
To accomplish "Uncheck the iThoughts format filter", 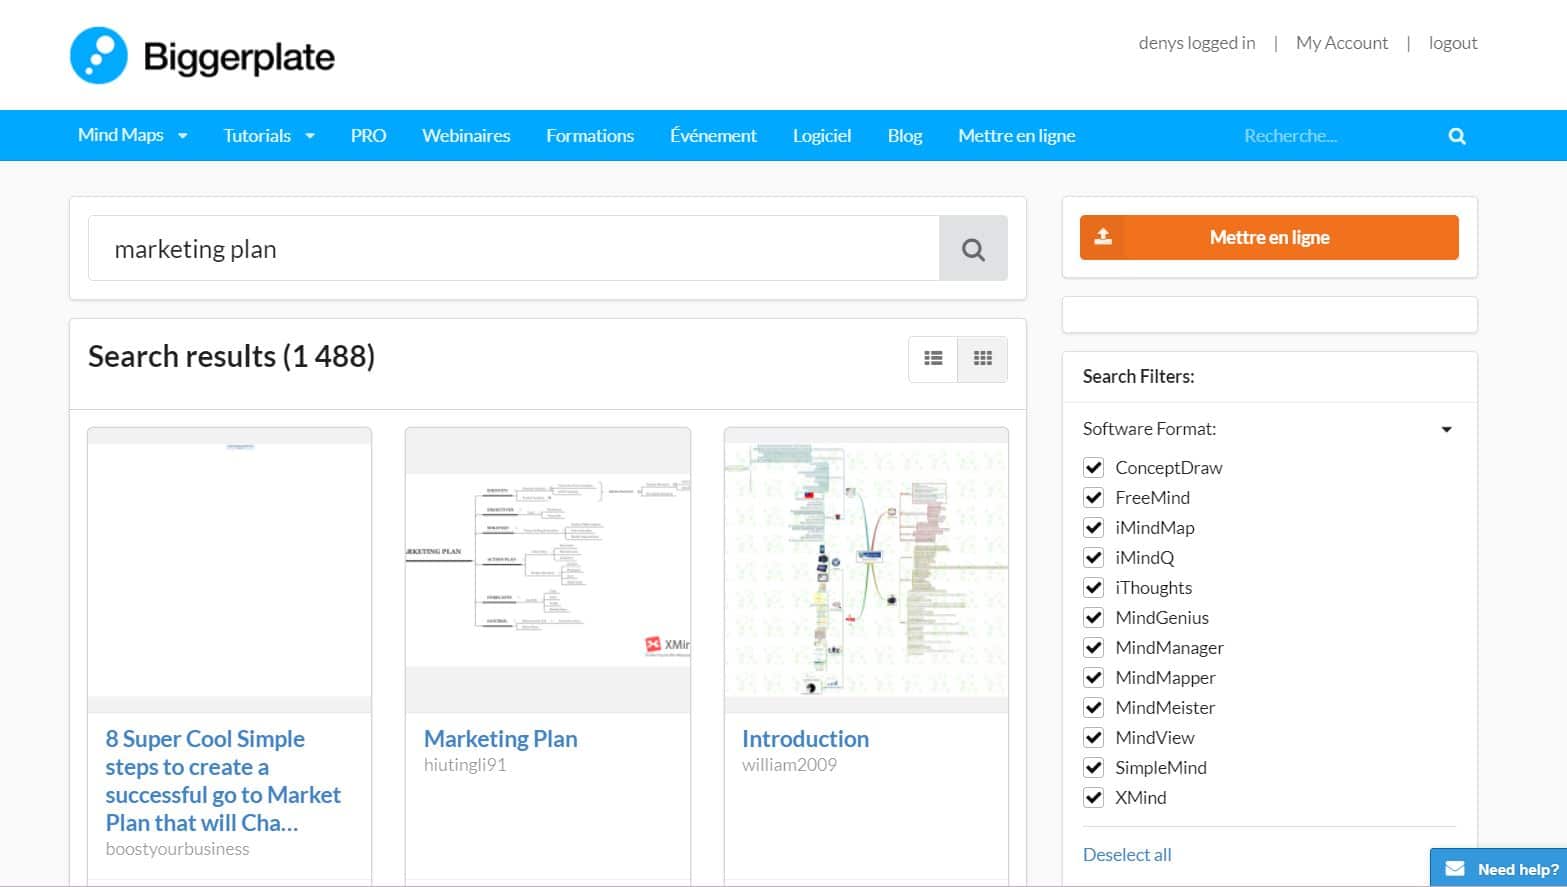I will 1093,587.
